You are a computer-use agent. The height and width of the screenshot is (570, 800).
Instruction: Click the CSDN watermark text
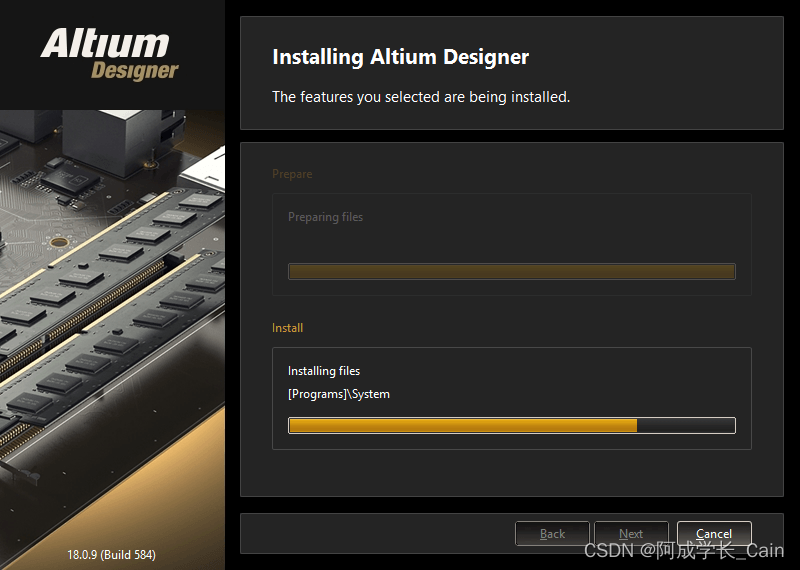click(x=684, y=551)
